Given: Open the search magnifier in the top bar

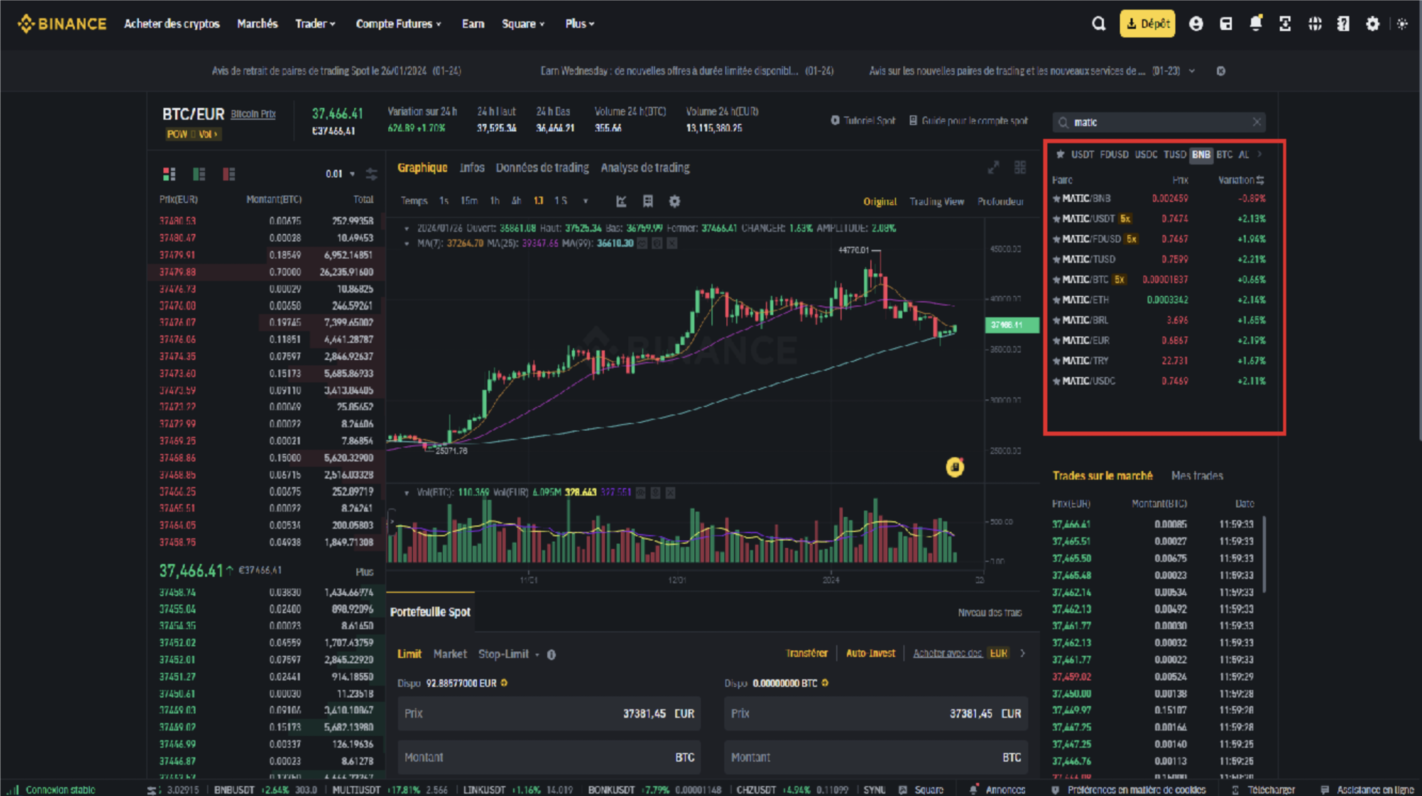Looking at the screenshot, I should point(1098,24).
